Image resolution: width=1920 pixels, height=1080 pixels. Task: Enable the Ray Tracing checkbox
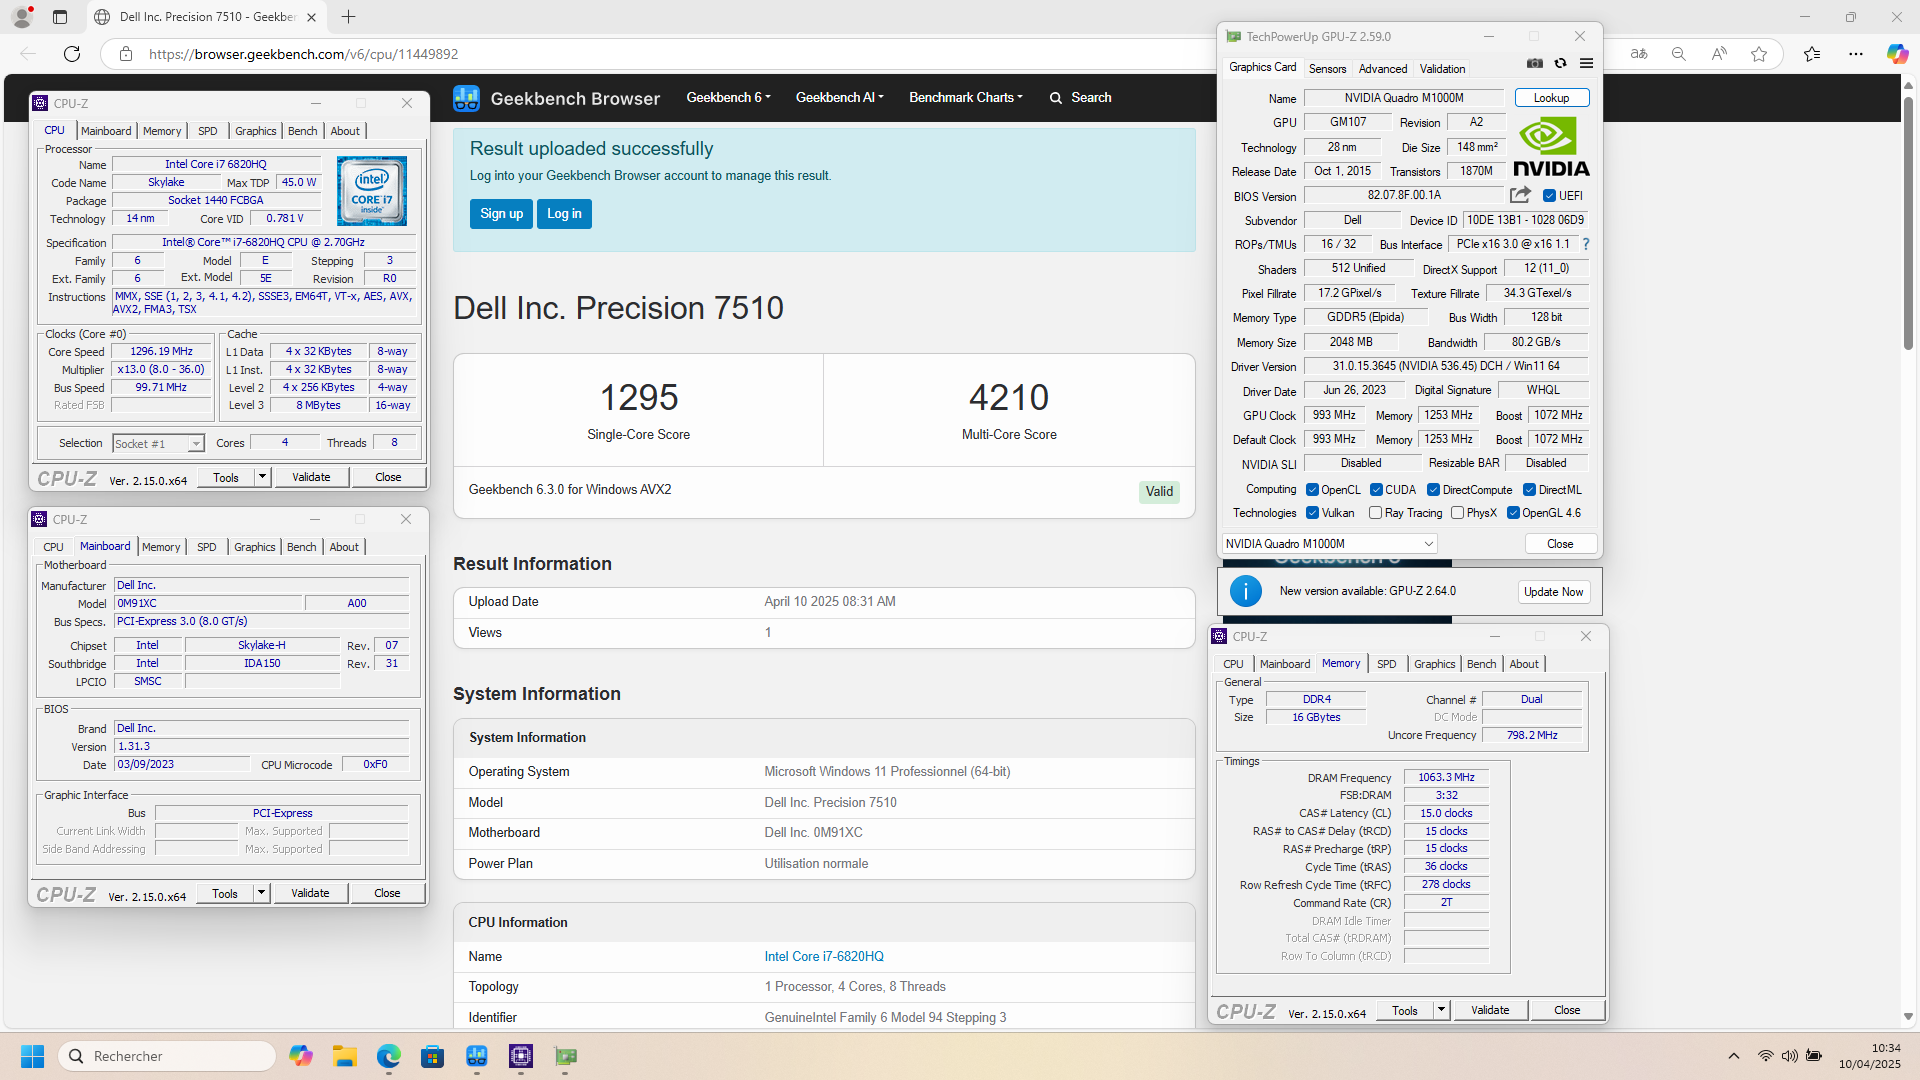(1375, 513)
